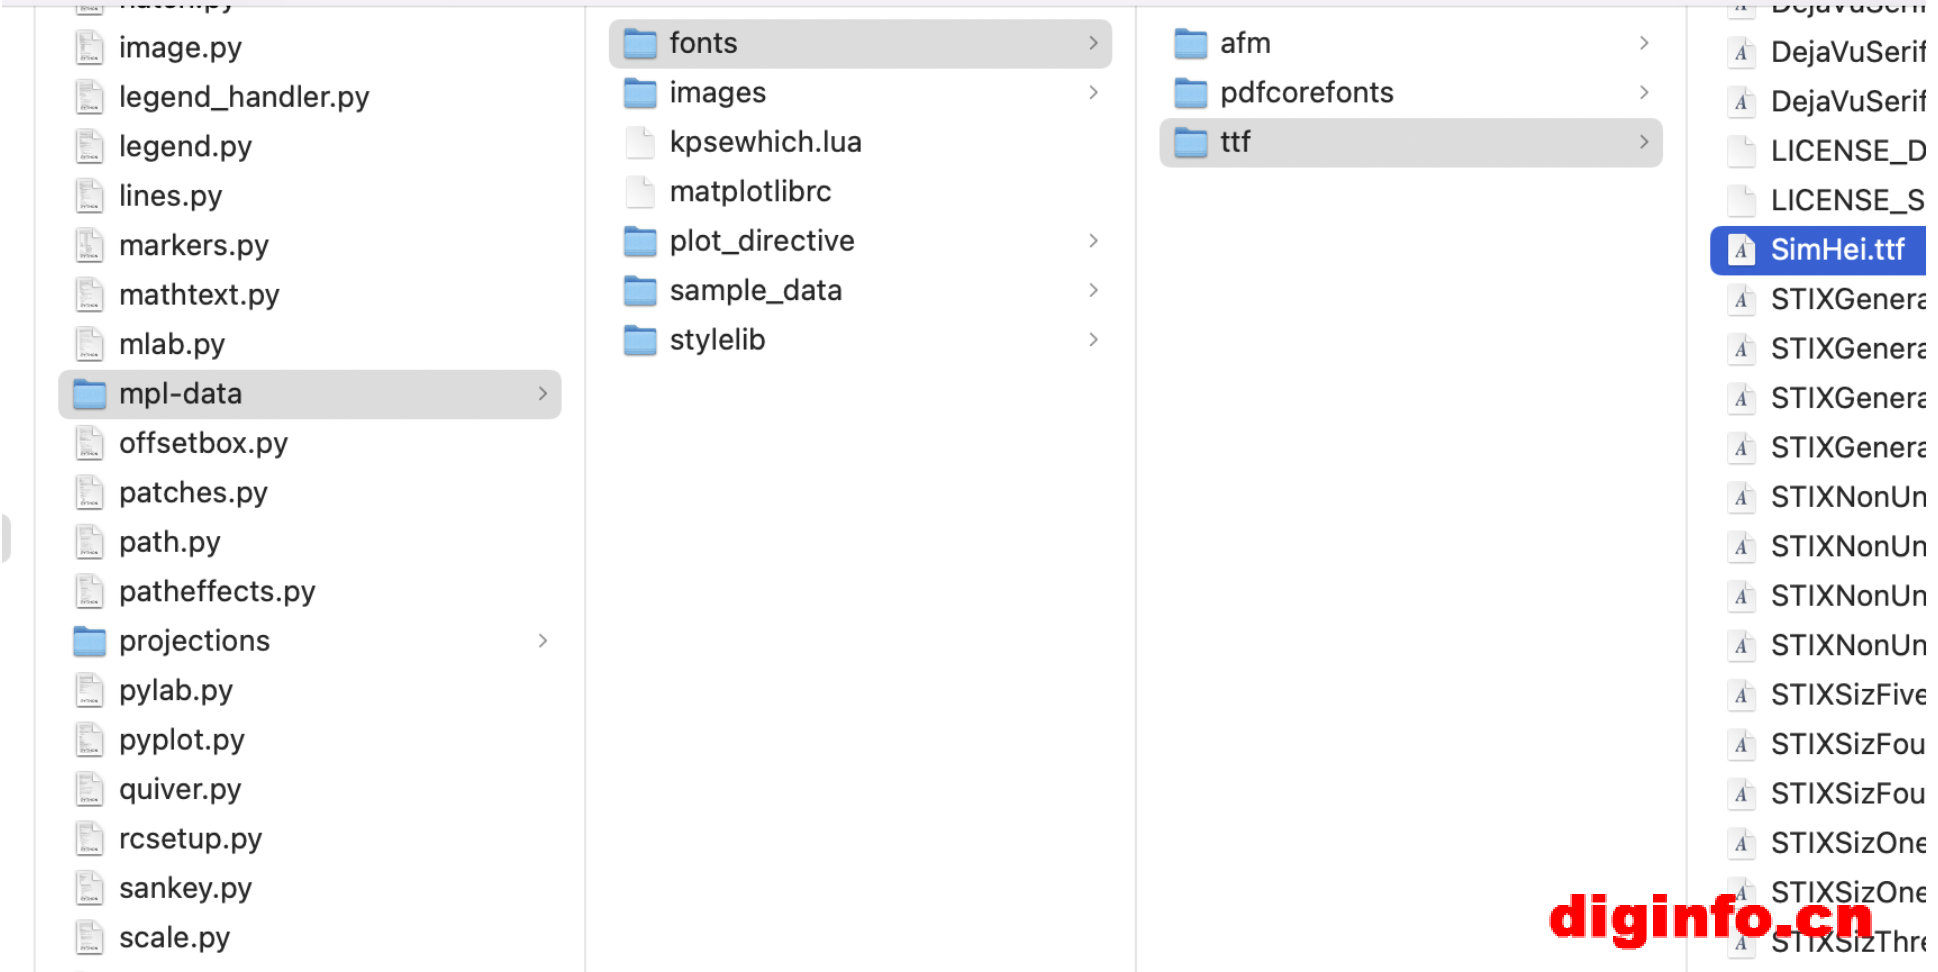1938x972 pixels.
Task: Click the ttf folder icon
Action: click(x=1190, y=142)
